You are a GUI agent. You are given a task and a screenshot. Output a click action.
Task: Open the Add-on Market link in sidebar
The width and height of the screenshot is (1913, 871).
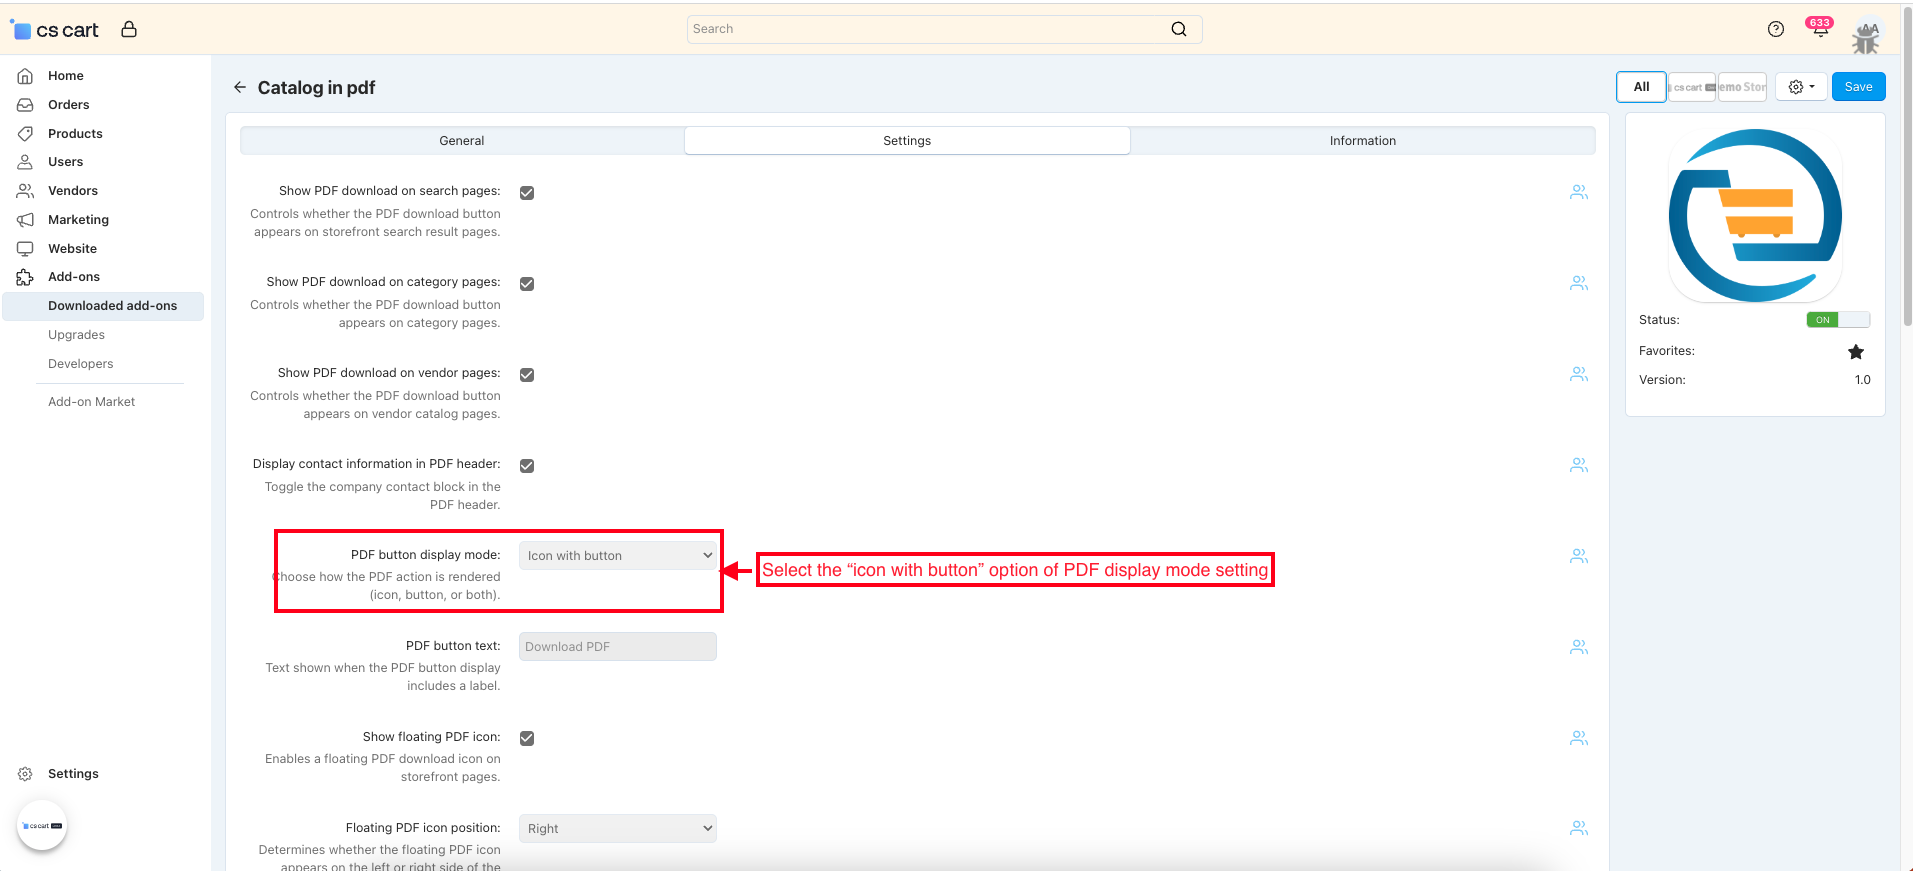[x=91, y=402]
